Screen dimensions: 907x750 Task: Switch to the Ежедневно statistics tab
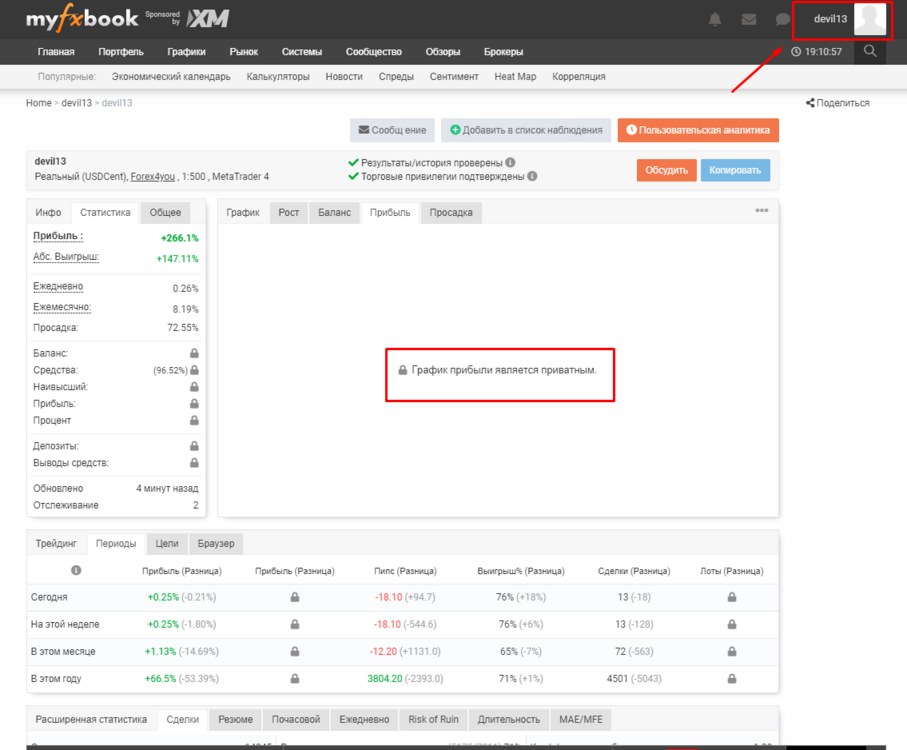click(x=364, y=719)
